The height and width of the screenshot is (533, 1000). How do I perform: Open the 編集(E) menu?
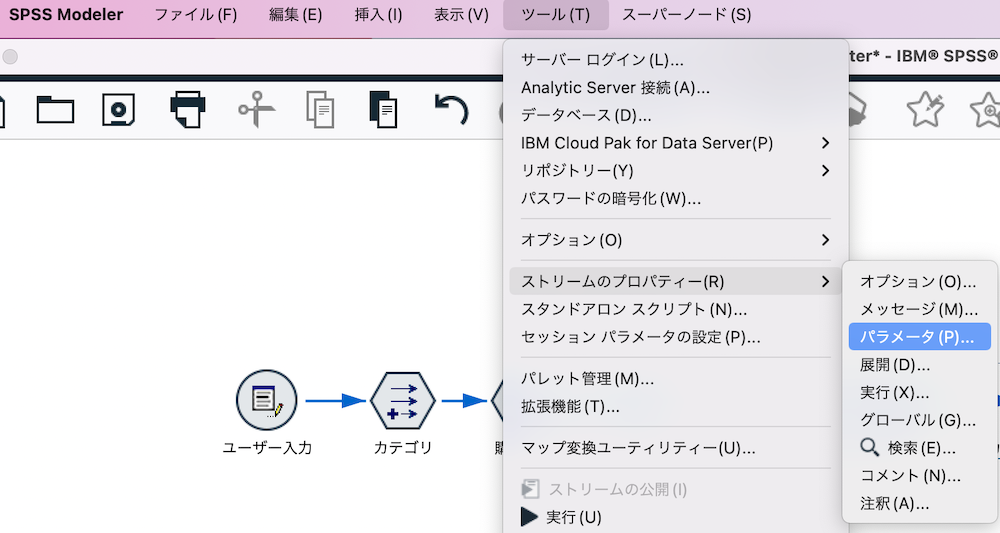[295, 15]
